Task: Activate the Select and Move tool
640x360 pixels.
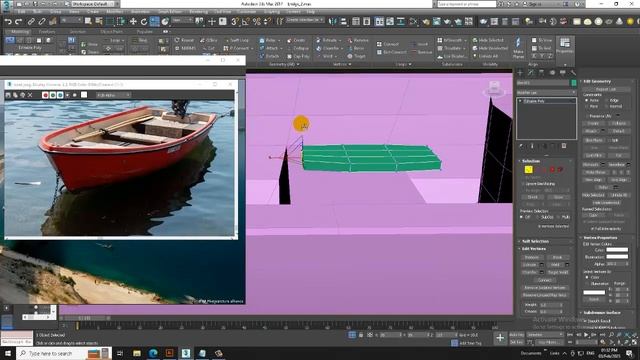Action: tap(133, 22)
